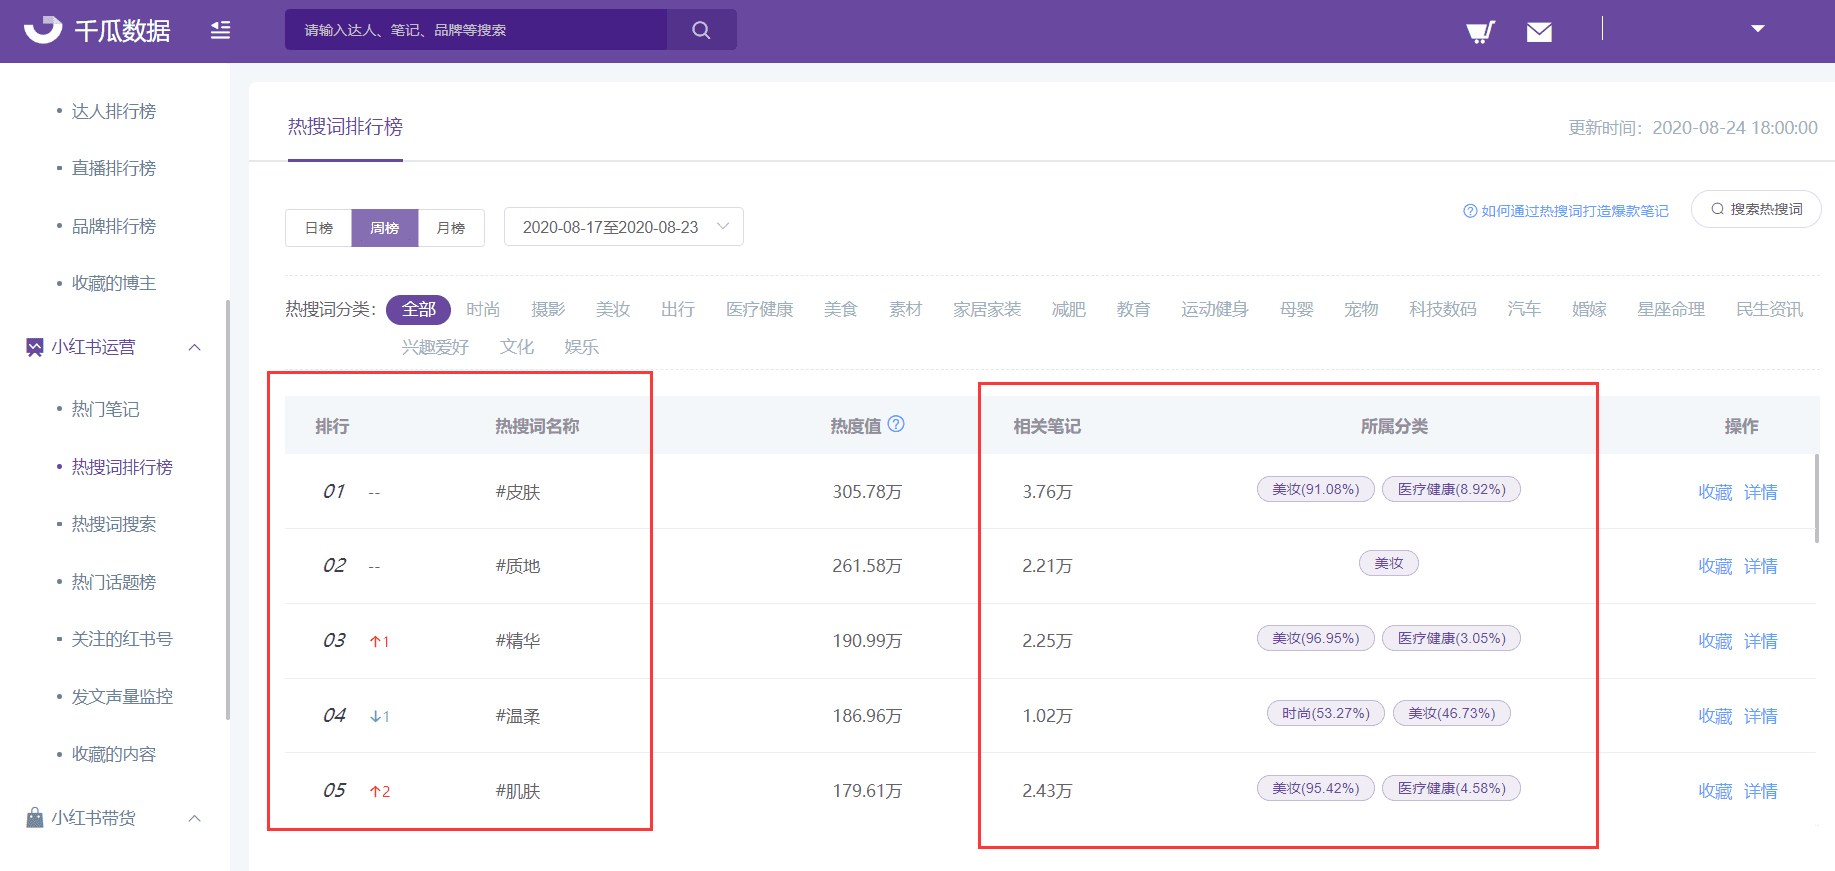
Task: Open 热门话题榜 in sidebar
Action: (114, 582)
